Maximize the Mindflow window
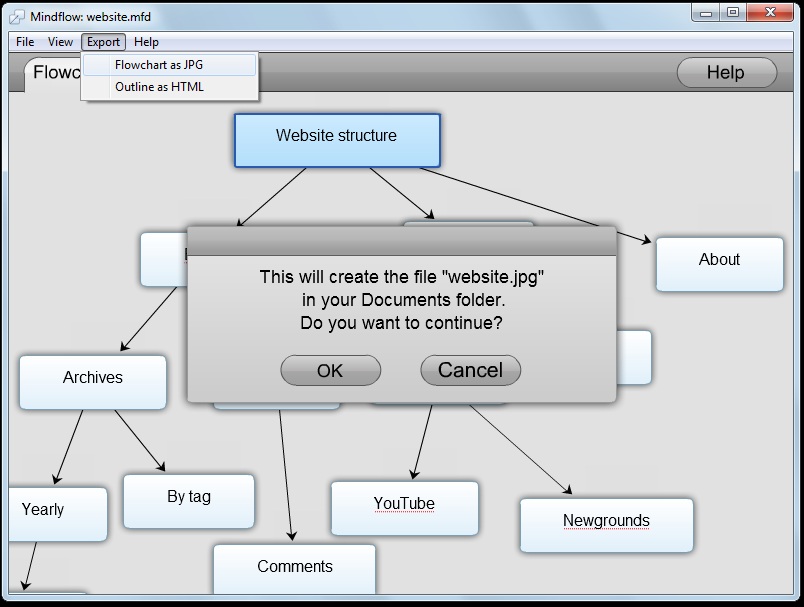This screenshot has width=804, height=607. click(x=733, y=12)
